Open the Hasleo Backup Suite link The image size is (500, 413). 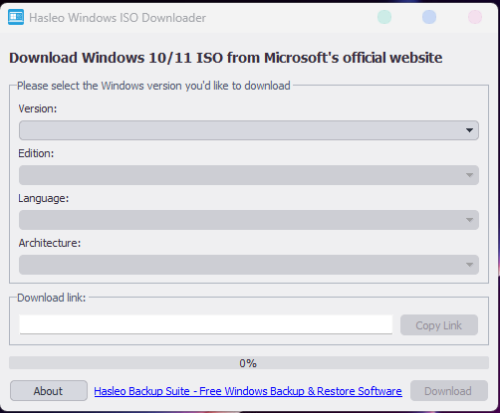pos(248,391)
